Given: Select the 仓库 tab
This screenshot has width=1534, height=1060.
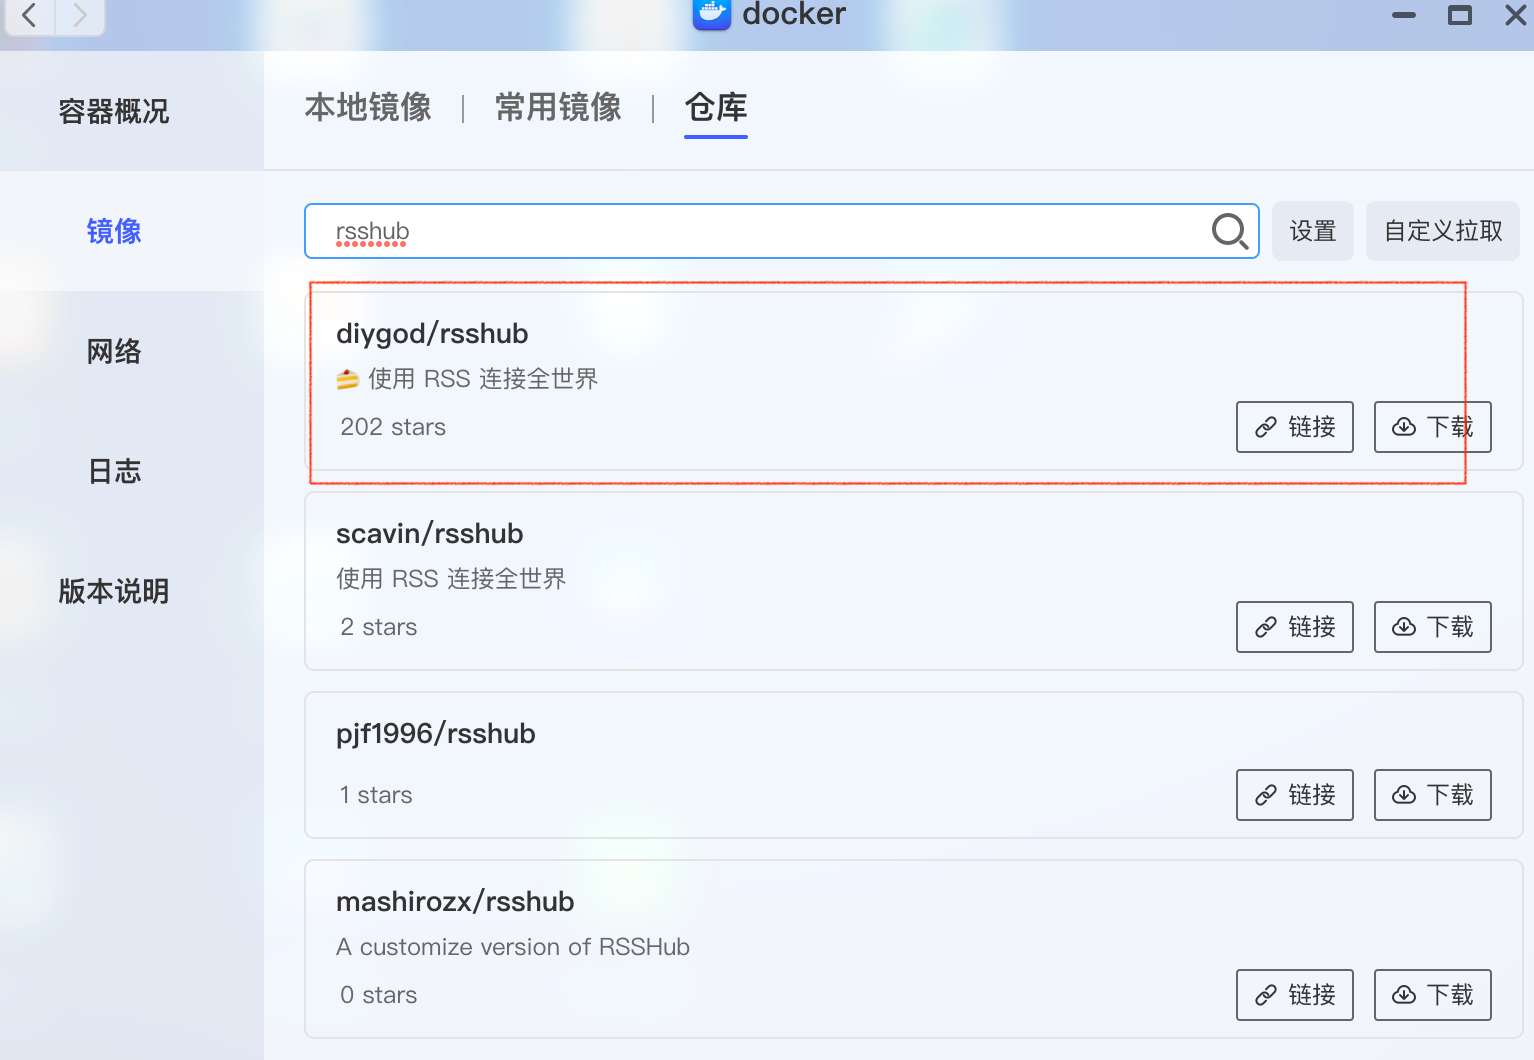Looking at the screenshot, I should (x=716, y=107).
